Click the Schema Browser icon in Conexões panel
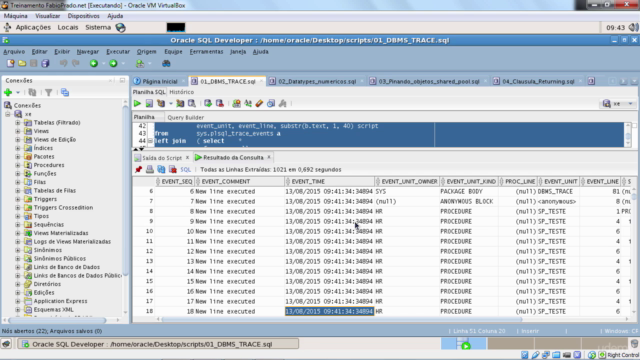The height and width of the screenshot is (360, 640). pyautogui.click(x=65, y=92)
